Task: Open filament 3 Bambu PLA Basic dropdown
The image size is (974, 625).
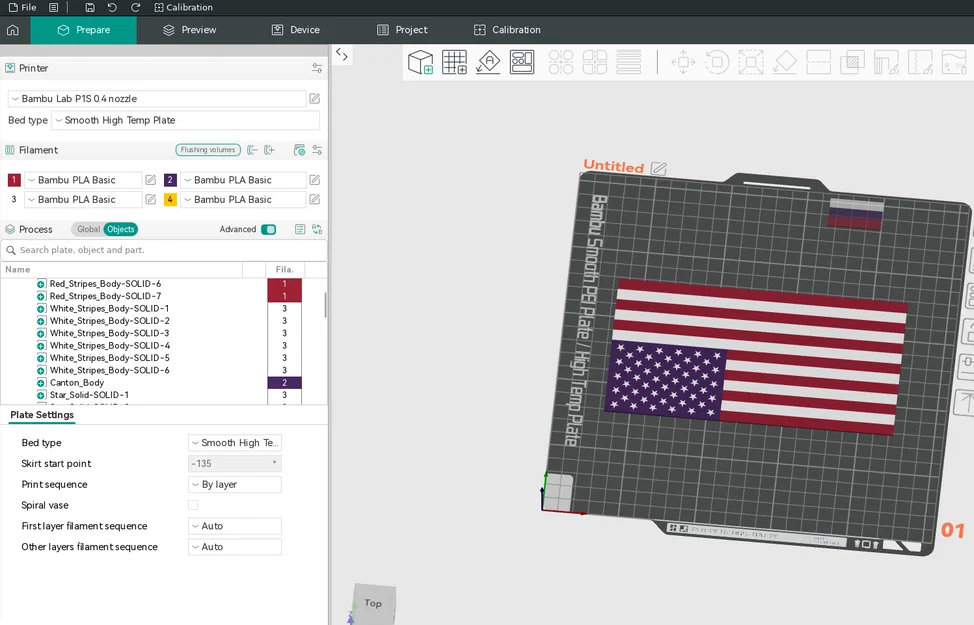Action: (83, 199)
